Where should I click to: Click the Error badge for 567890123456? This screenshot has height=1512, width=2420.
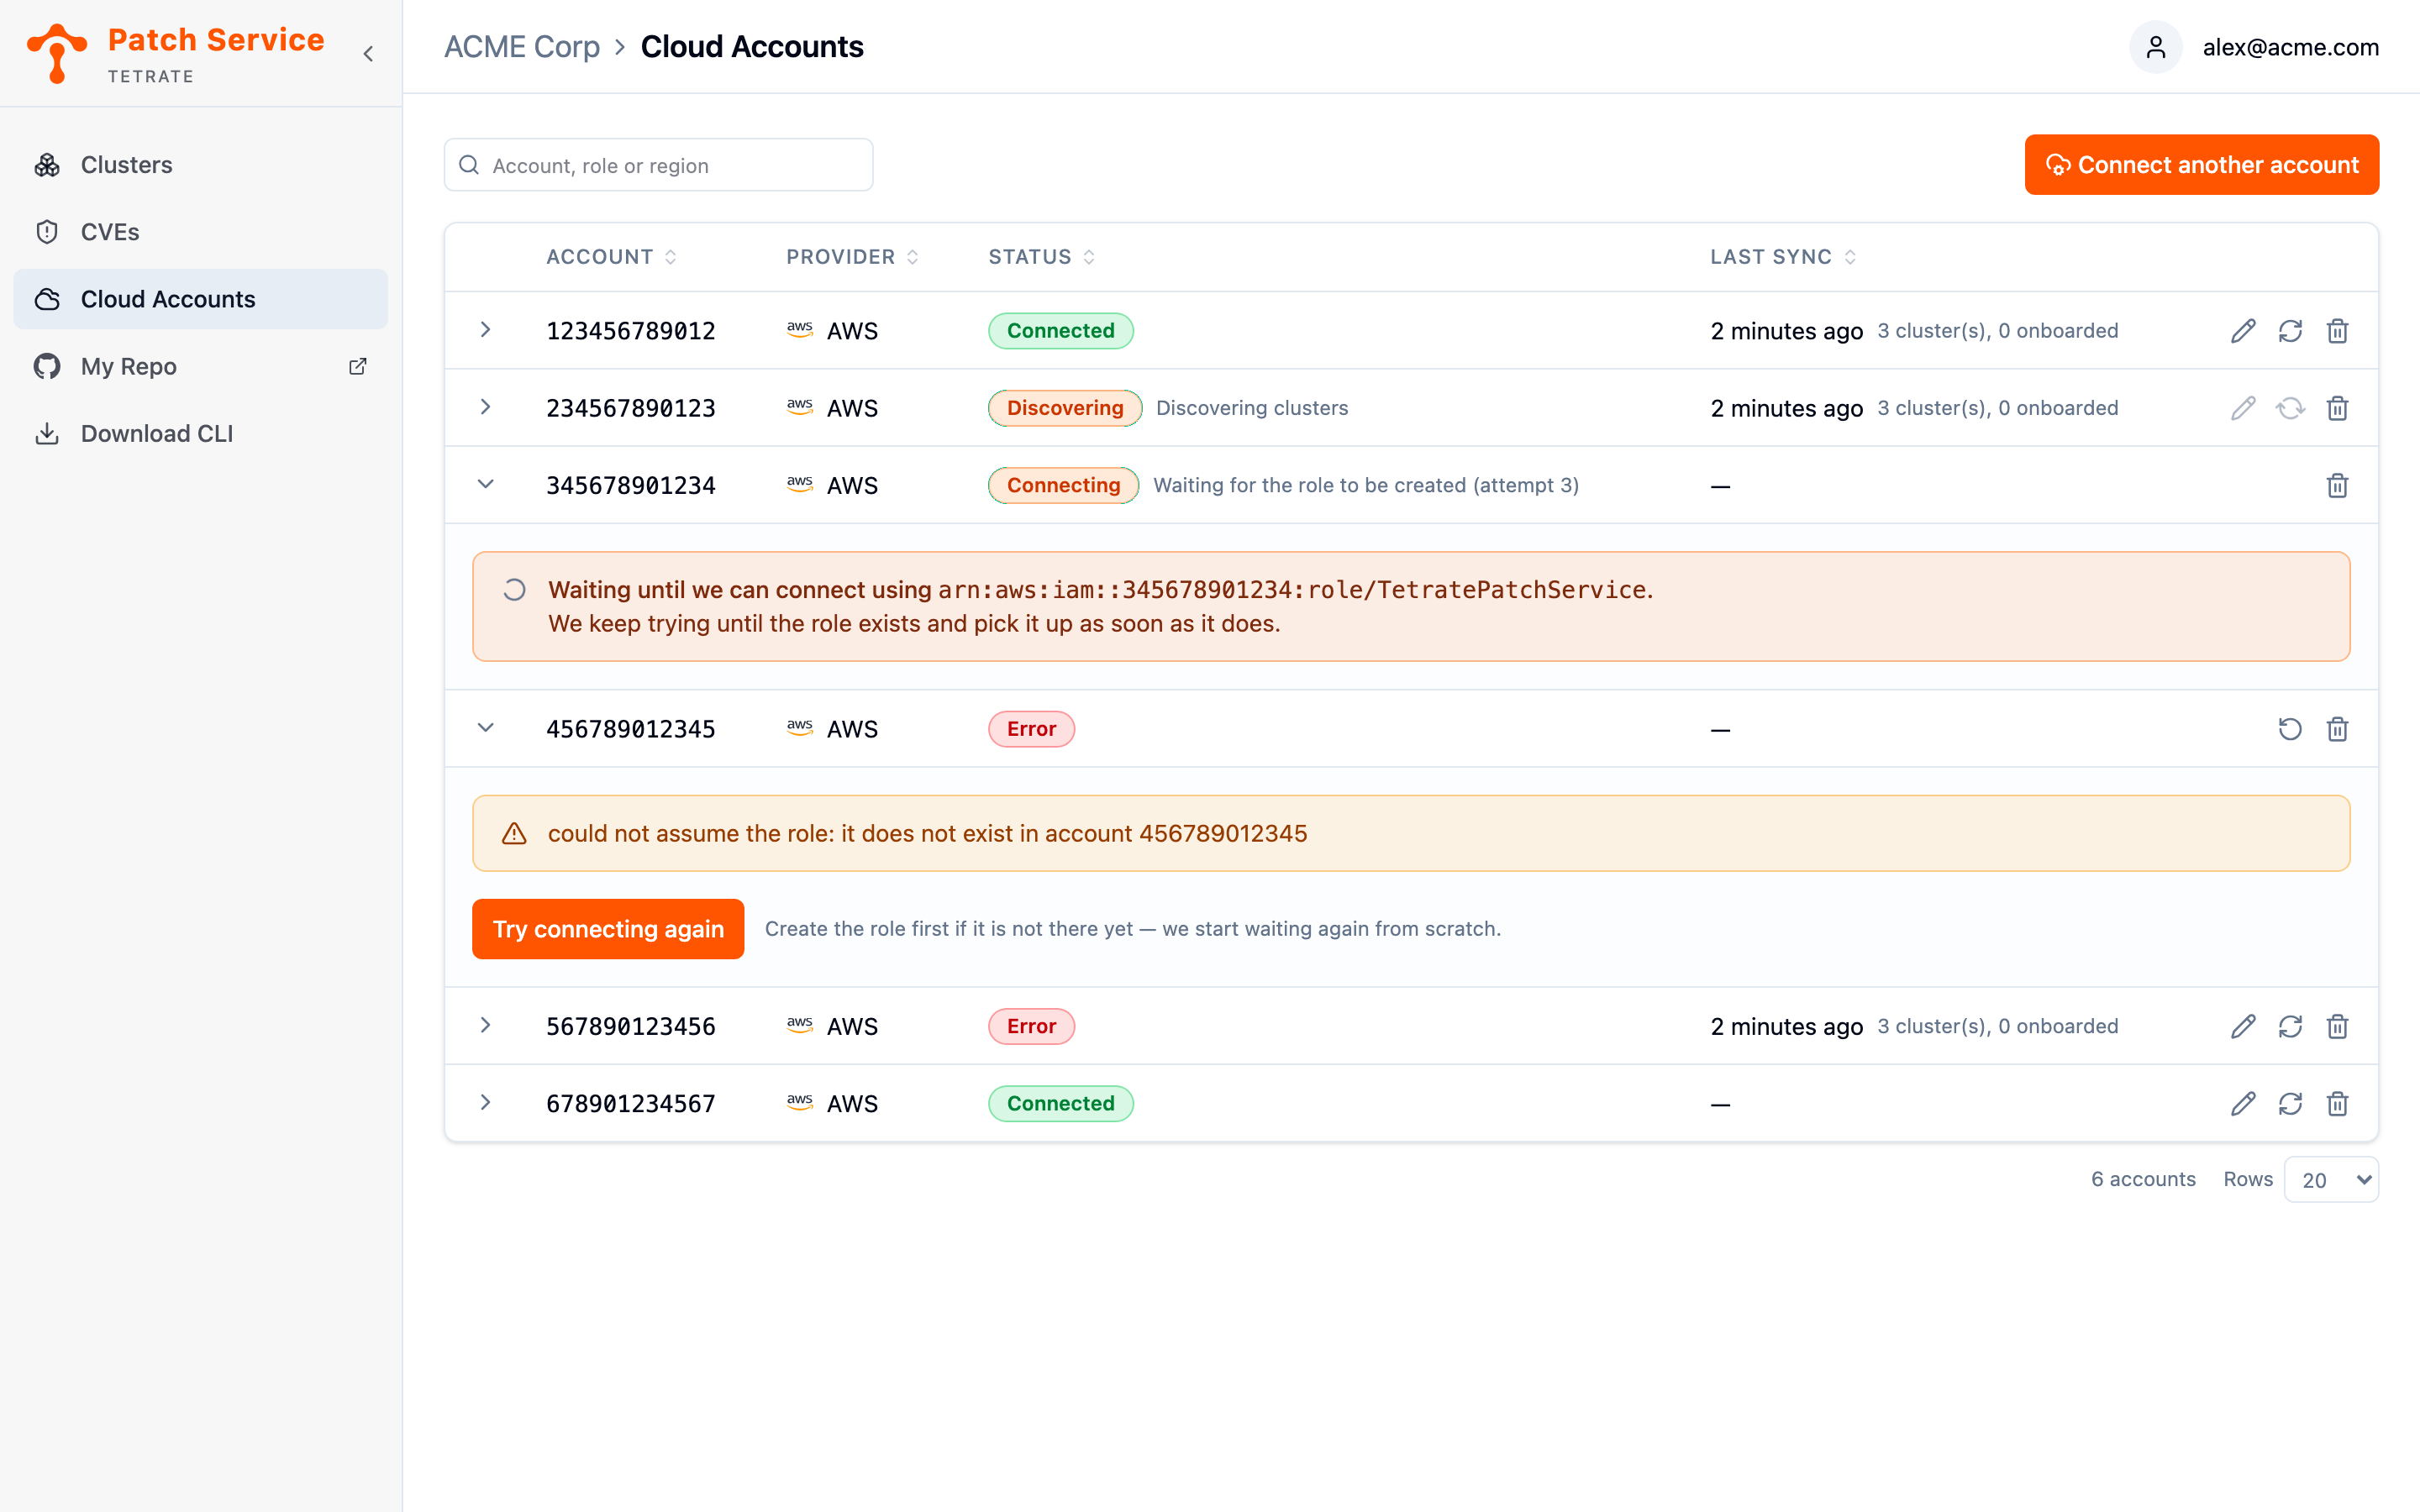click(x=1031, y=1026)
